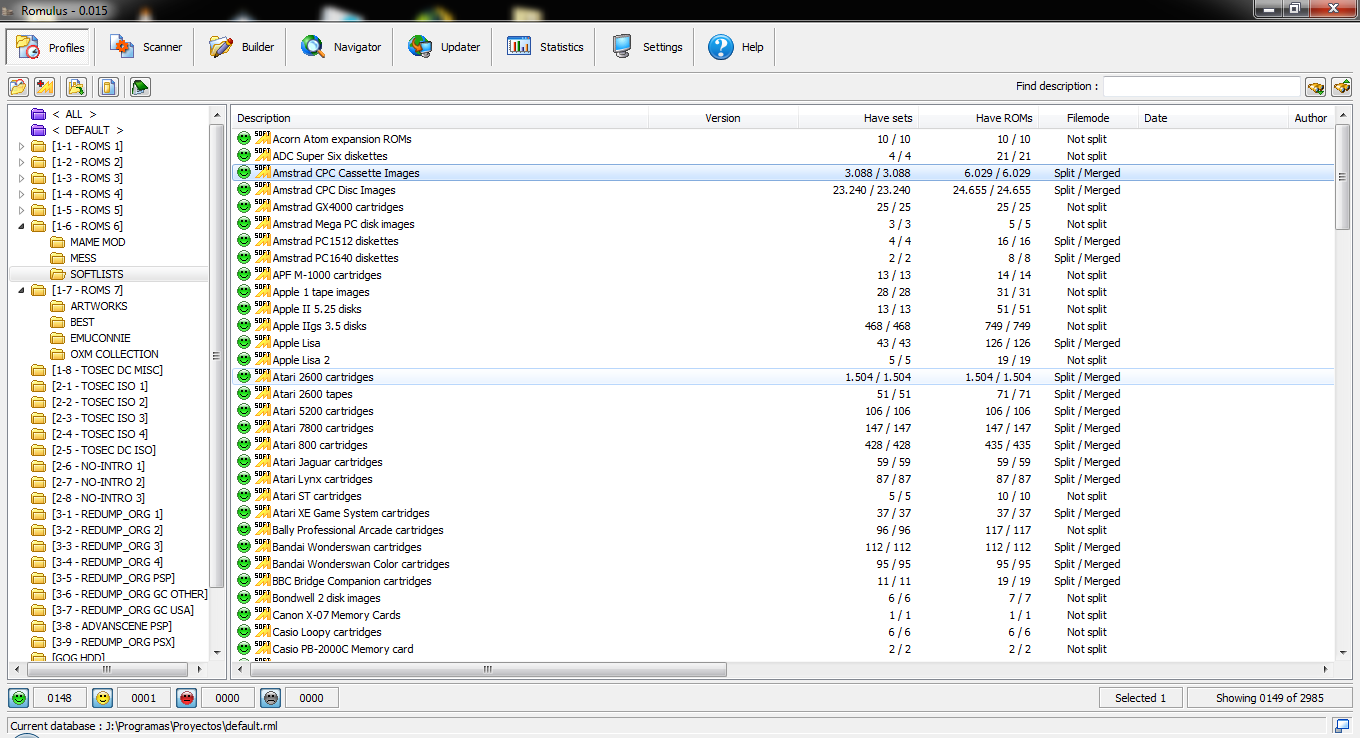Select the Atari Jaguar cartridges row
Viewport: 1360px width, 738px height.
click(x=784, y=462)
